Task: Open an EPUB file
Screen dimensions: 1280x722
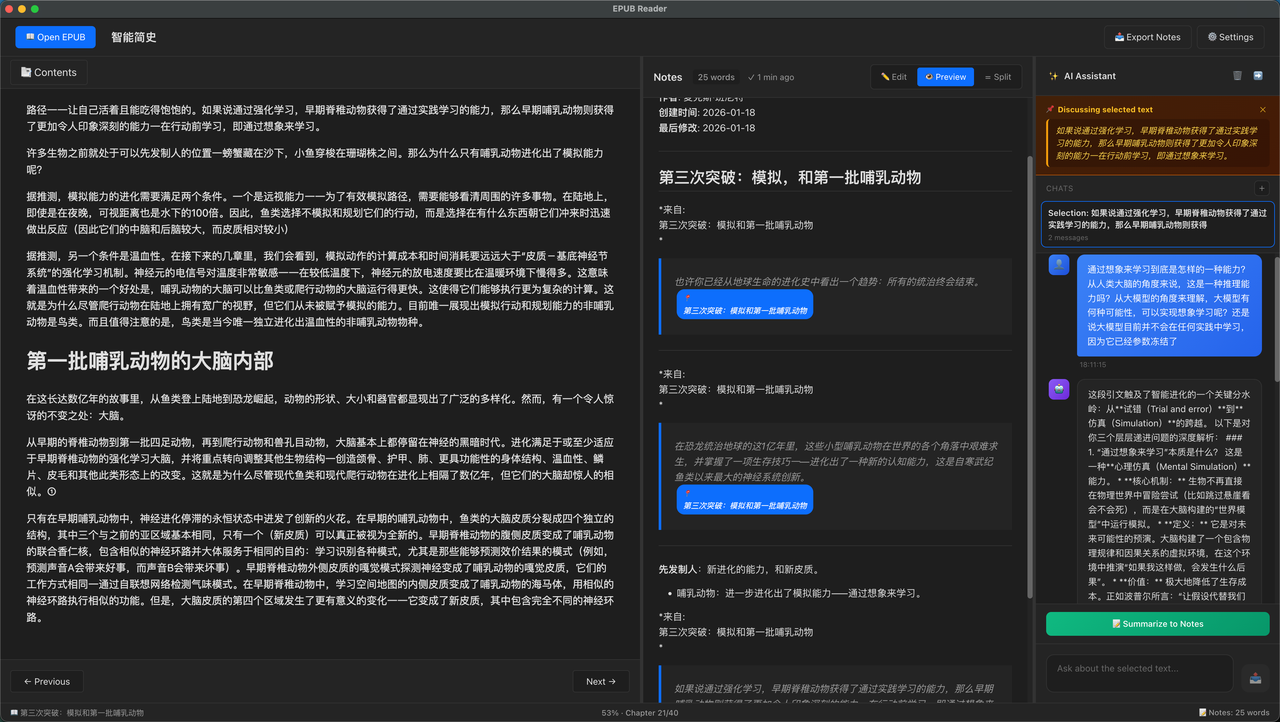Action: click(56, 37)
